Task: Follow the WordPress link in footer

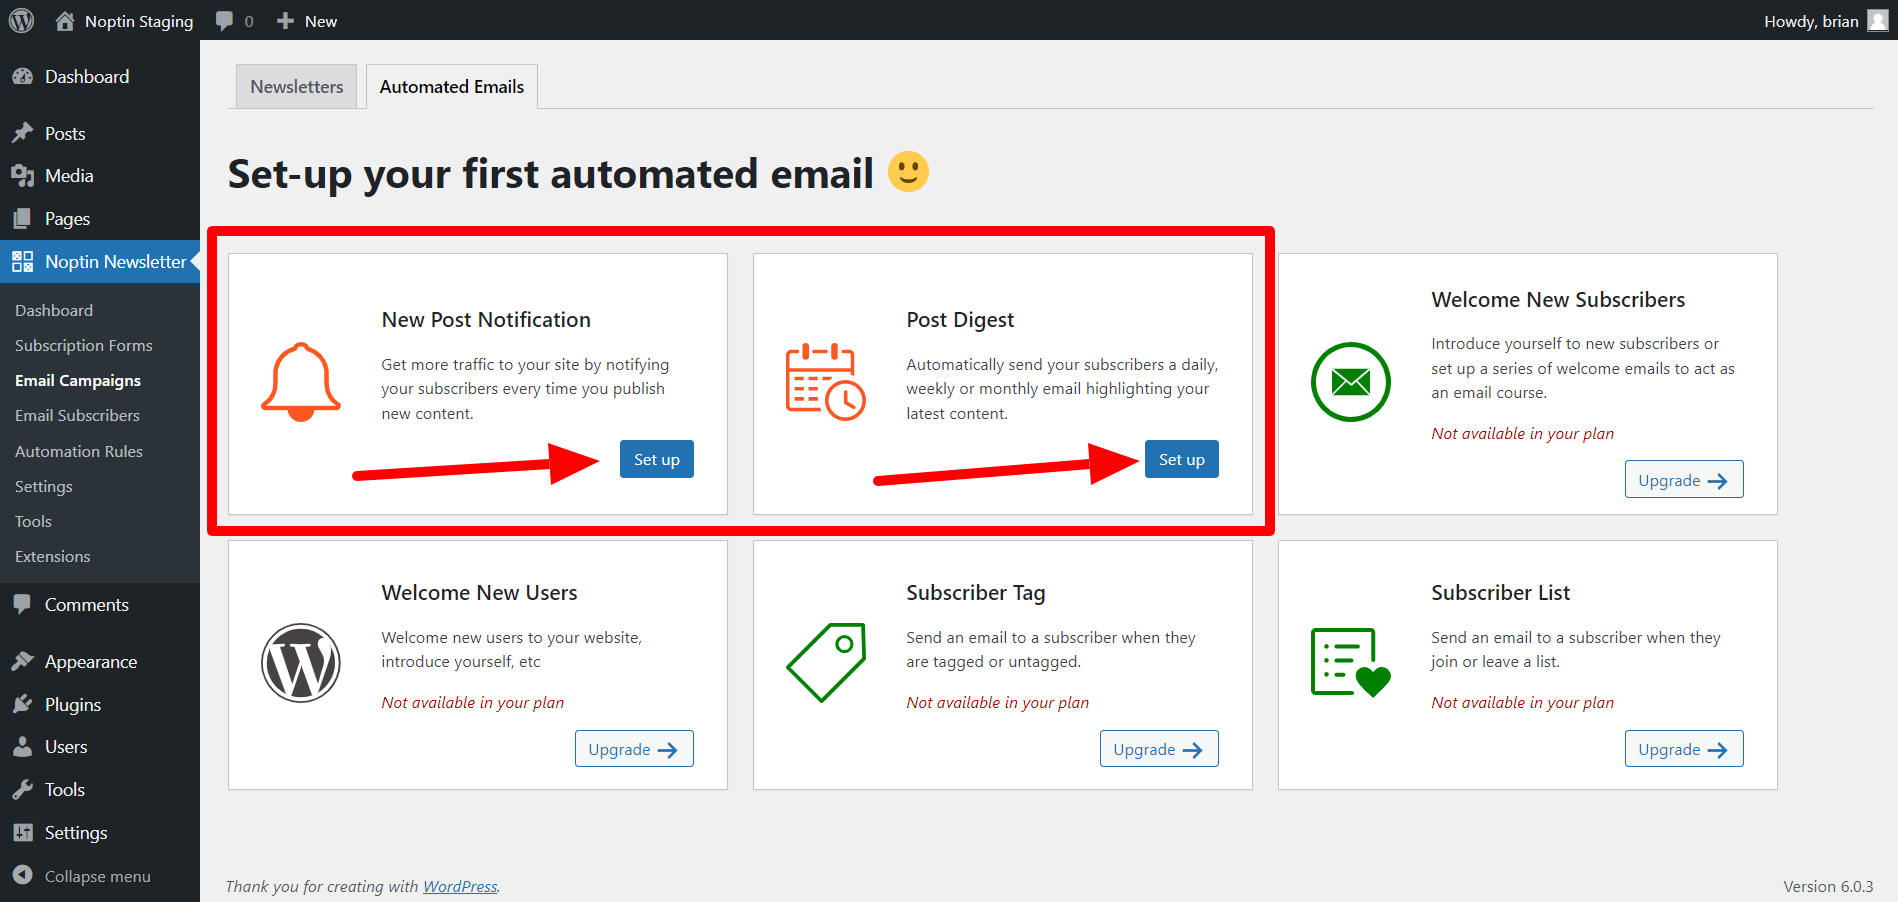Action: pos(460,886)
